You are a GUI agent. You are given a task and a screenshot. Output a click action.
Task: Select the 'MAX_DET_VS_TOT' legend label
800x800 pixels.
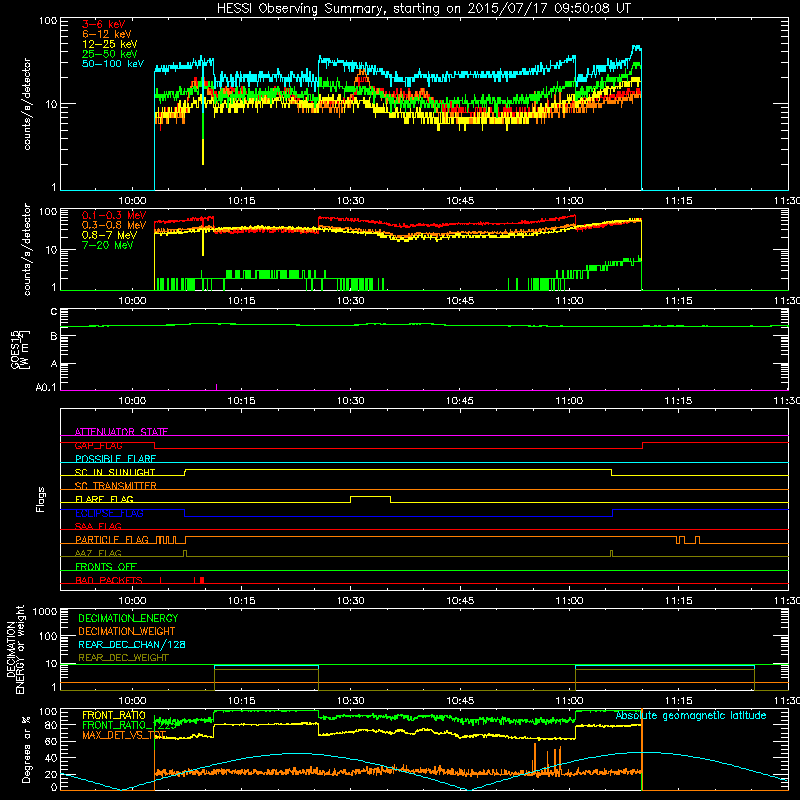click(x=124, y=735)
